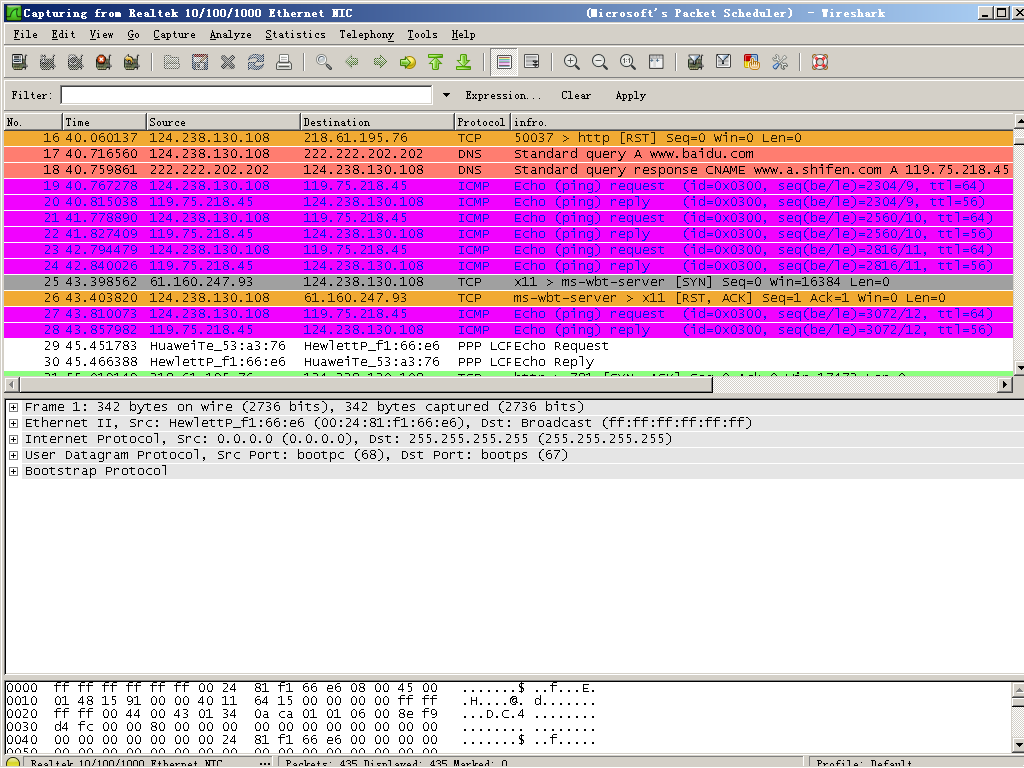Click into the Filter text field

point(246,95)
